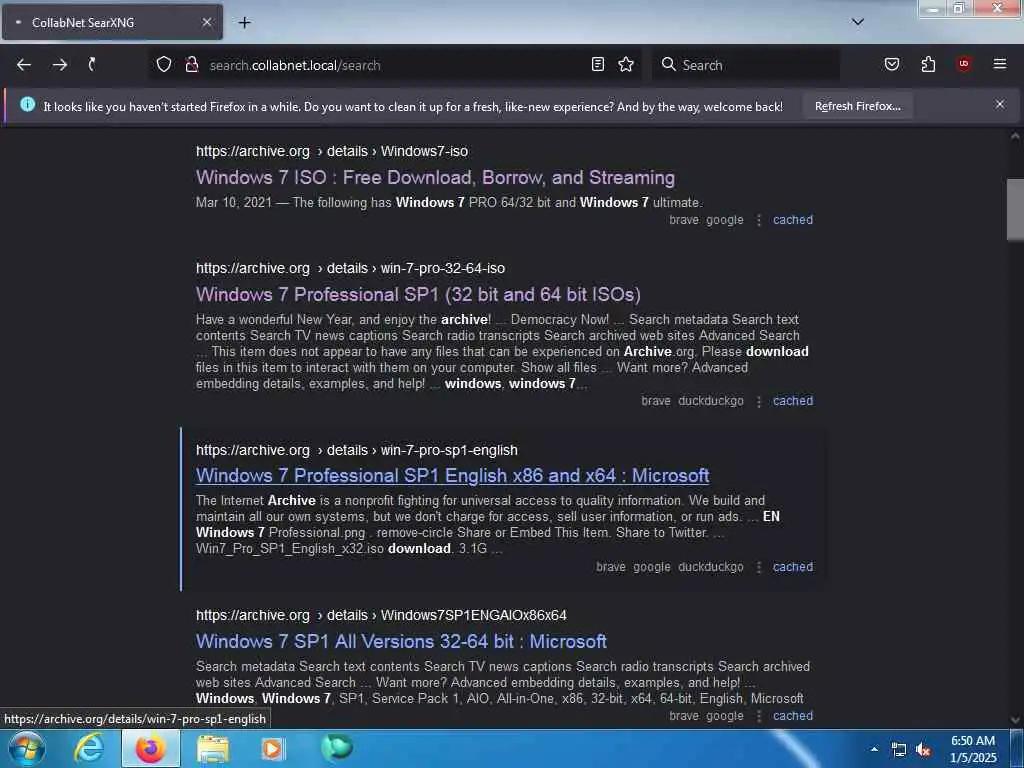This screenshot has width=1024, height=768.
Task: Expand more options dots for SP1 ISOs result
Action: click(x=758, y=402)
